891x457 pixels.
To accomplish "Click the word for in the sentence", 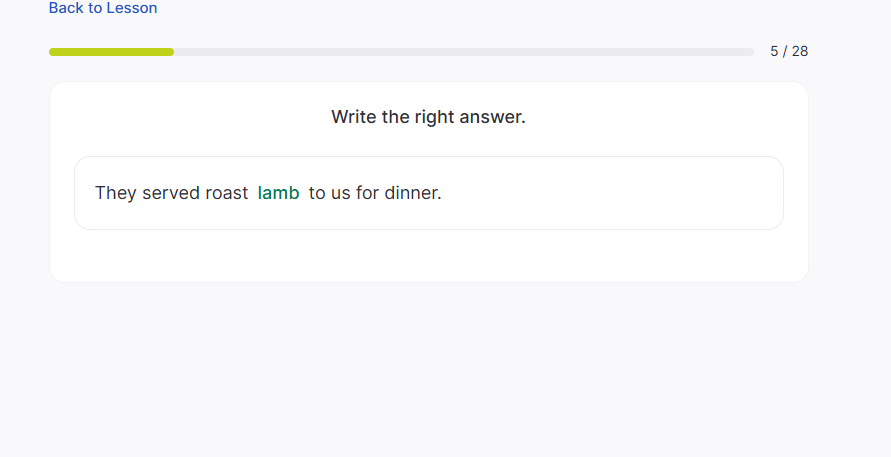I will tap(368, 193).
